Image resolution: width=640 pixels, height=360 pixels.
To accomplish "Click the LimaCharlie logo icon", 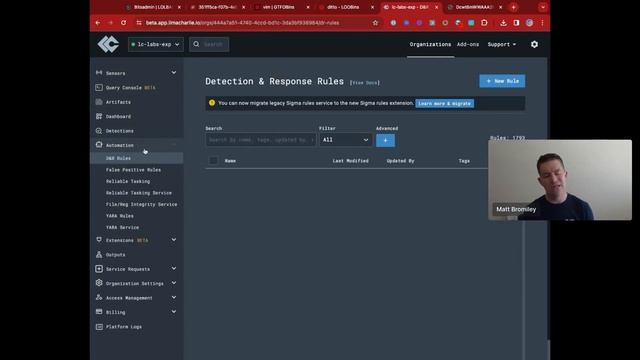I will click(108, 44).
